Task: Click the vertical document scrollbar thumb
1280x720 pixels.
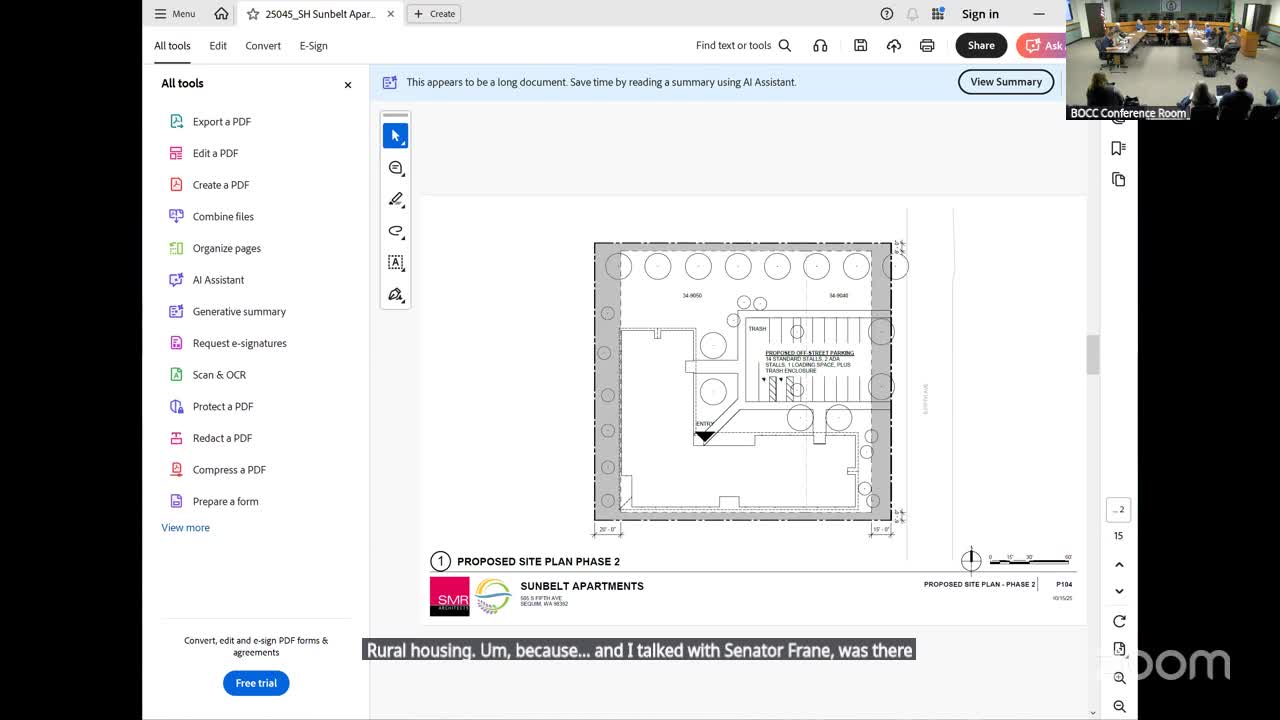Action: click(x=1092, y=354)
